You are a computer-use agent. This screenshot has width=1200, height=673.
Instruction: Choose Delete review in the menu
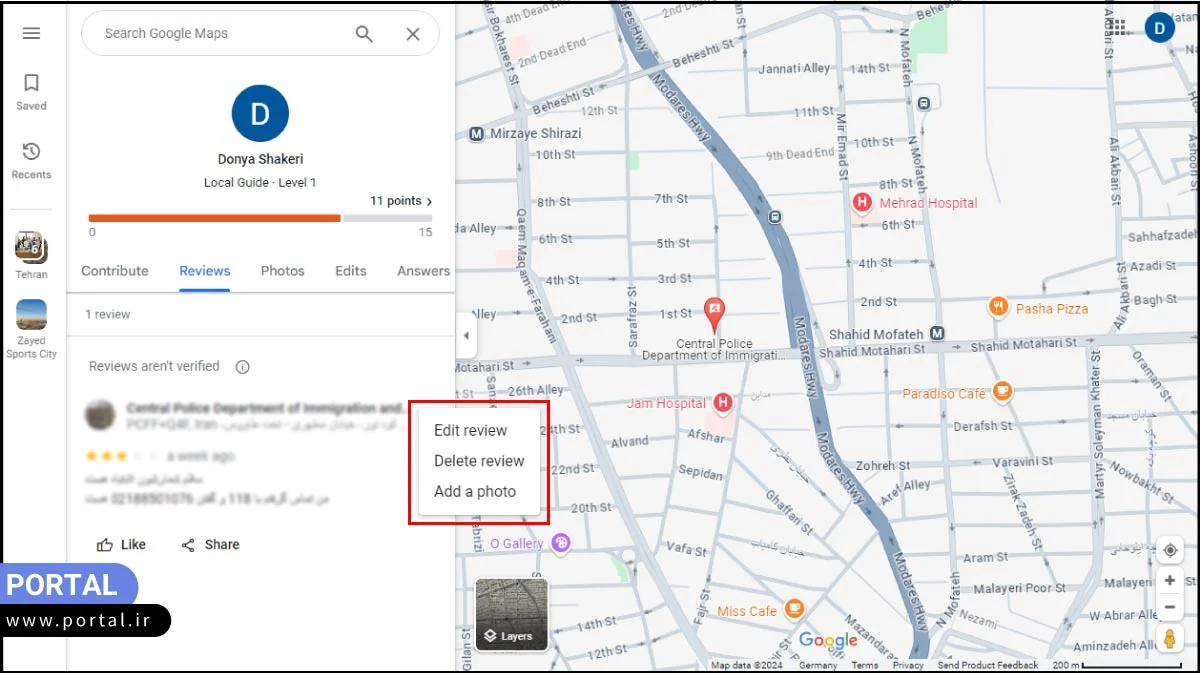(x=479, y=461)
